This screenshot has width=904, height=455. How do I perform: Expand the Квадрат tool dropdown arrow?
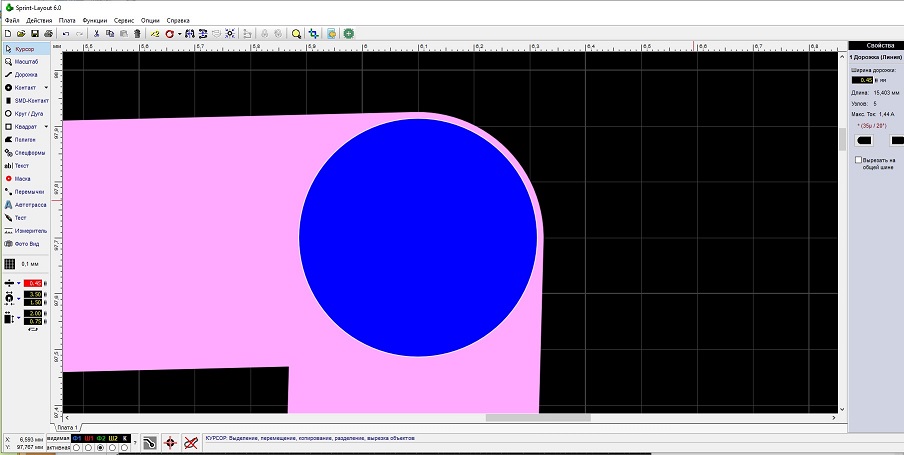(x=46, y=126)
